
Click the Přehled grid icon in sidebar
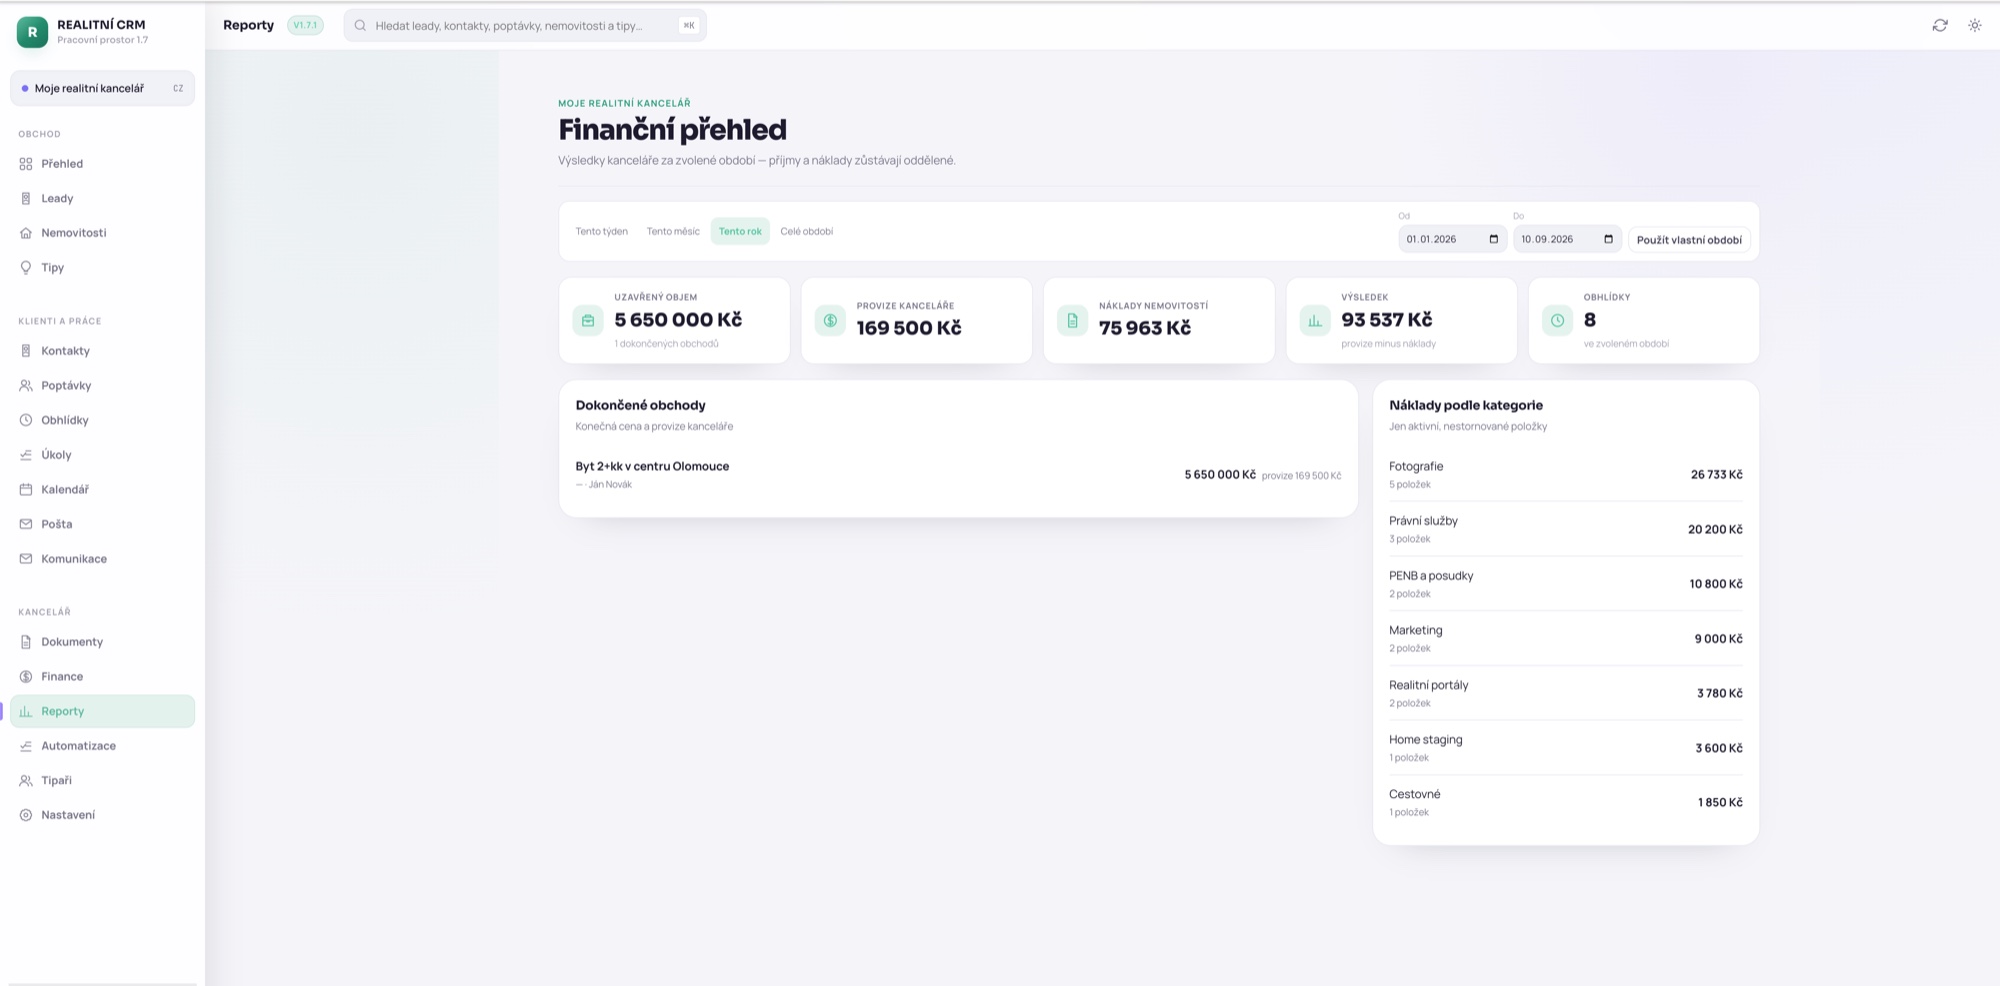[x=26, y=164]
